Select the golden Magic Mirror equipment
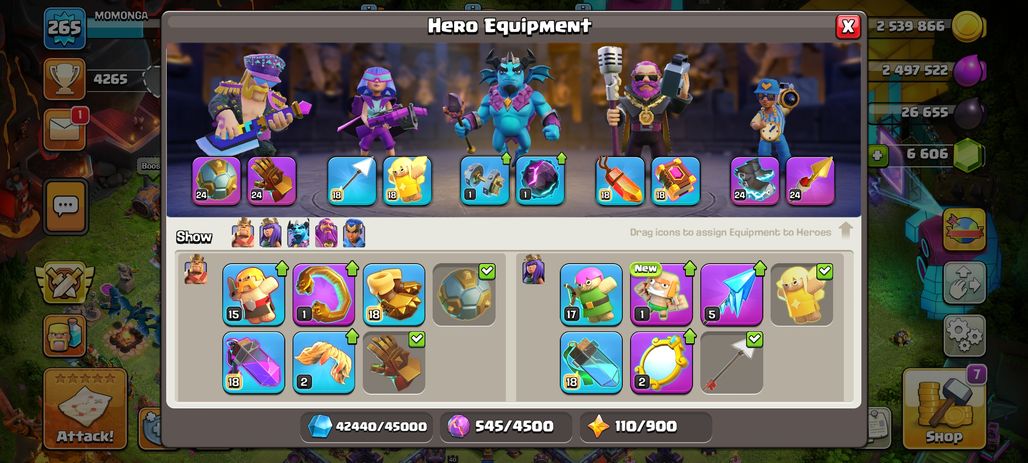Image resolution: width=1028 pixels, height=463 pixels. pyautogui.click(x=662, y=363)
